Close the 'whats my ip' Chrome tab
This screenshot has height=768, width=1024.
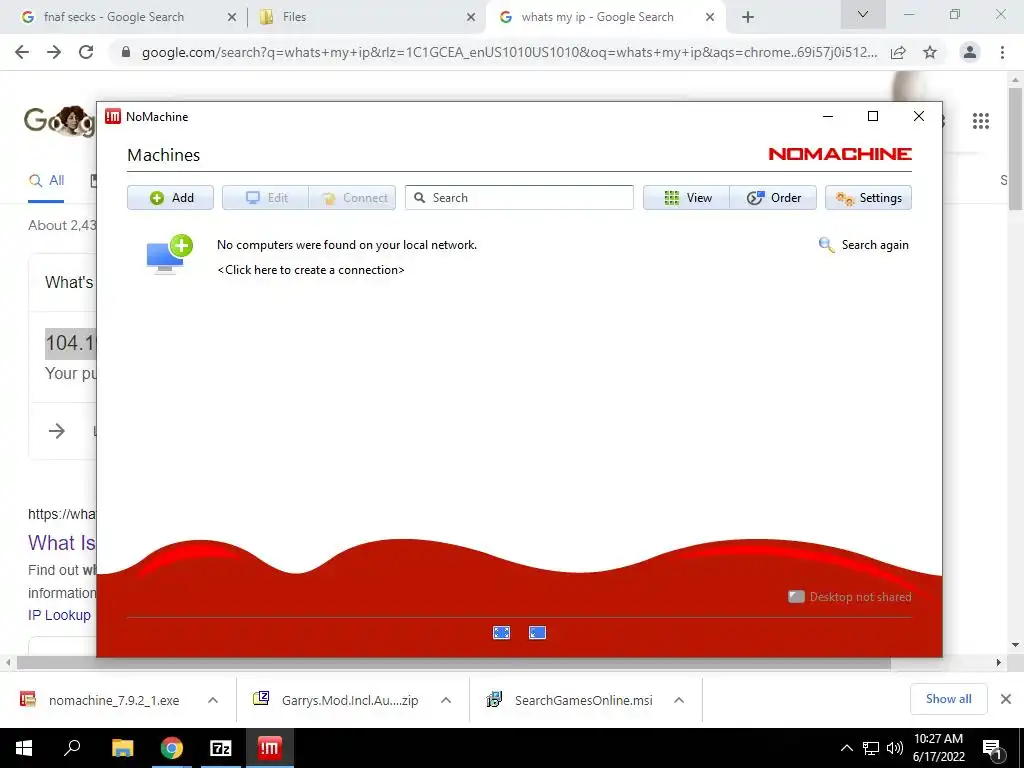pyautogui.click(x=710, y=18)
